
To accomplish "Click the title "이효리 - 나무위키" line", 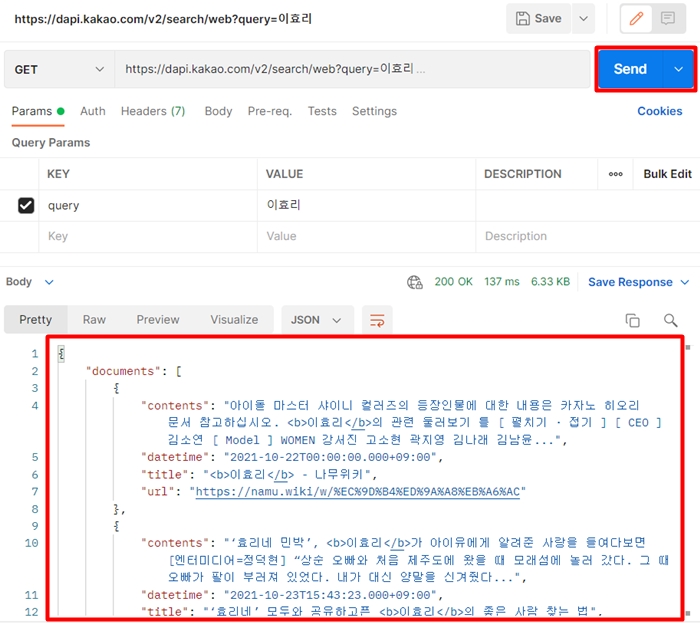I will pos(258,474).
